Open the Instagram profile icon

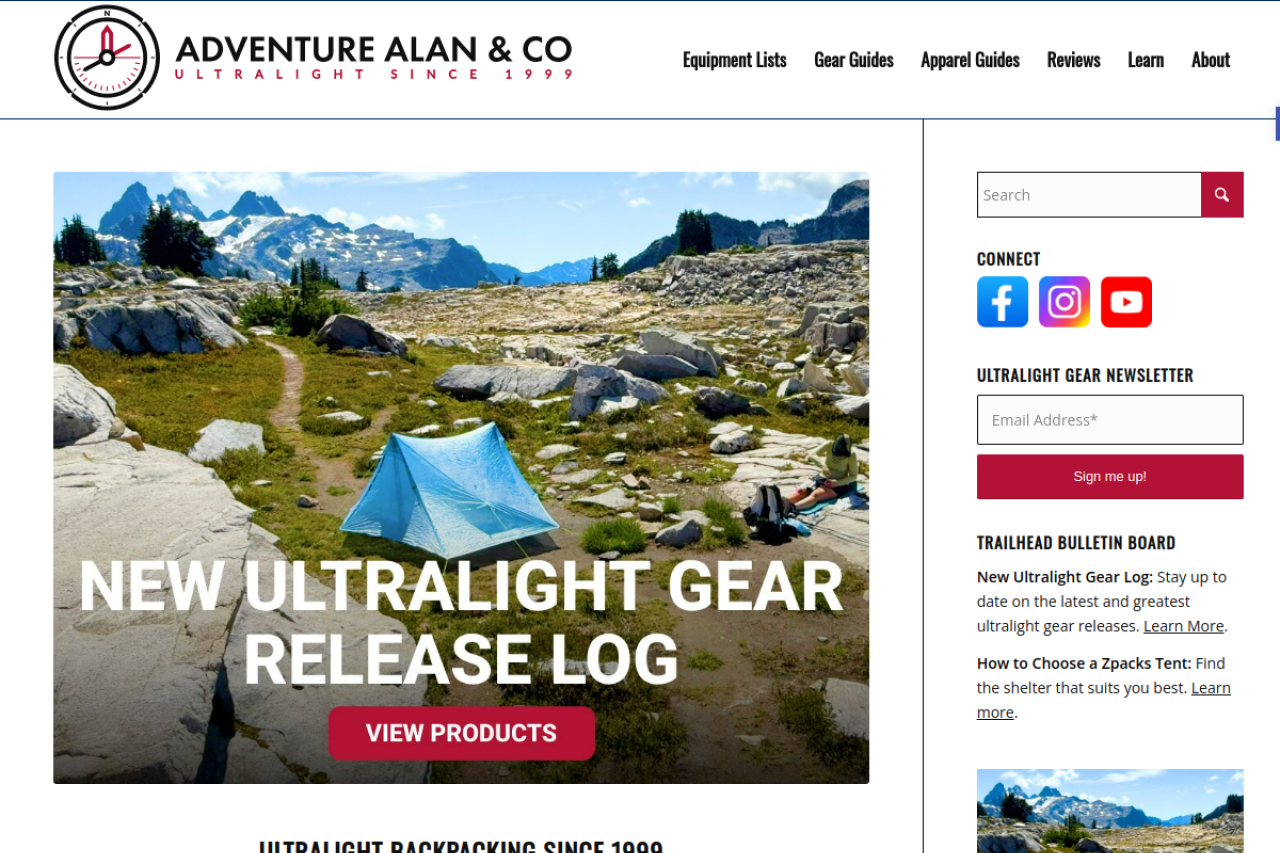pos(1064,302)
